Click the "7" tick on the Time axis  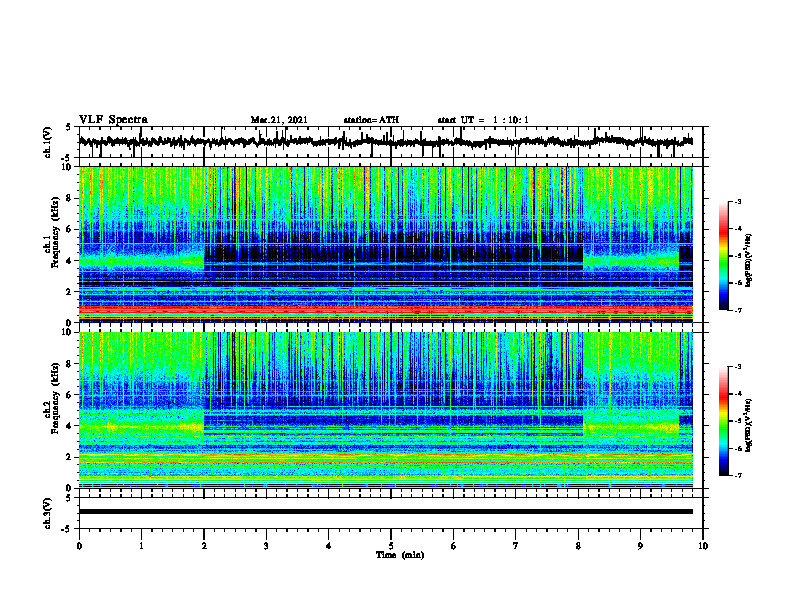pos(516,546)
